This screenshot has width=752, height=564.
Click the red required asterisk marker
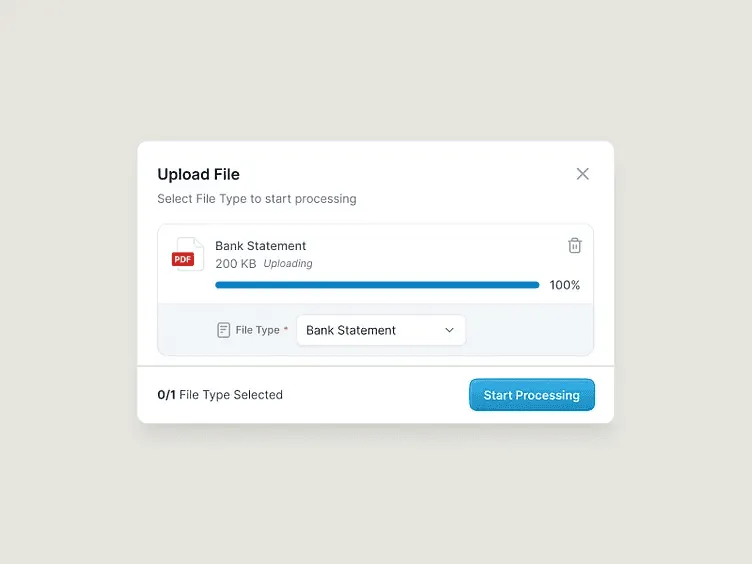coord(286,329)
